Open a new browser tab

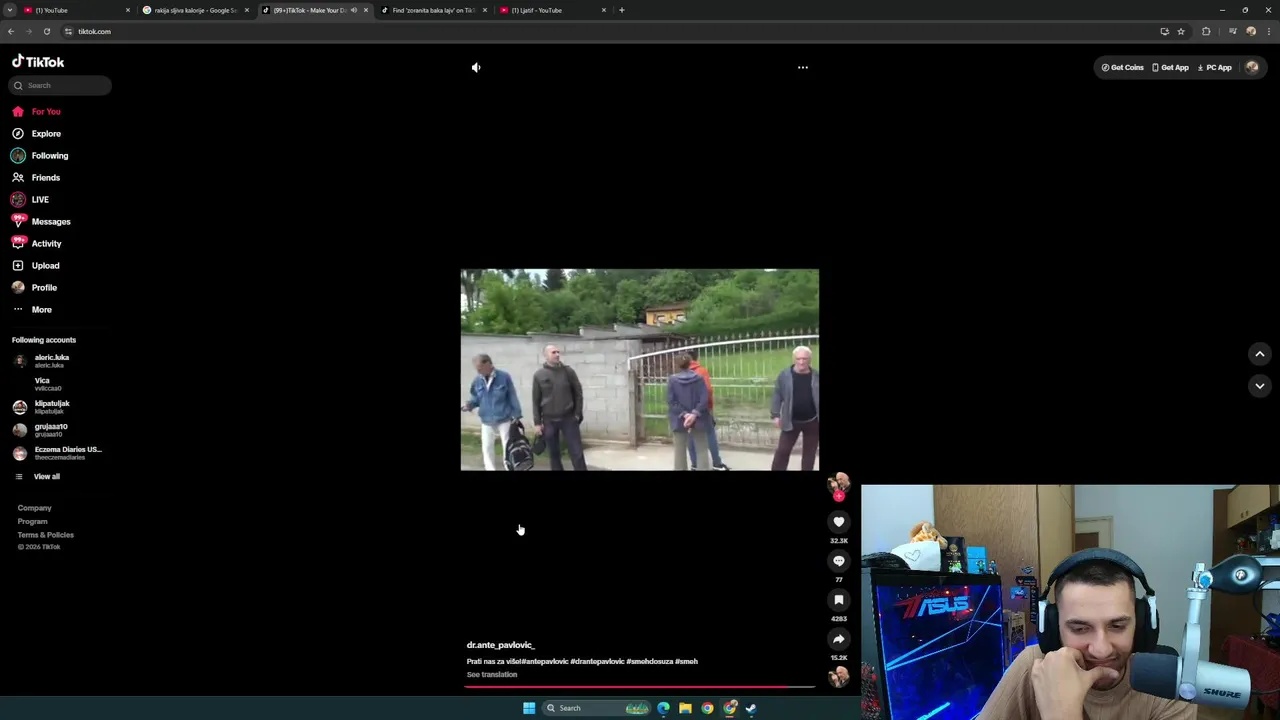(x=621, y=10)
